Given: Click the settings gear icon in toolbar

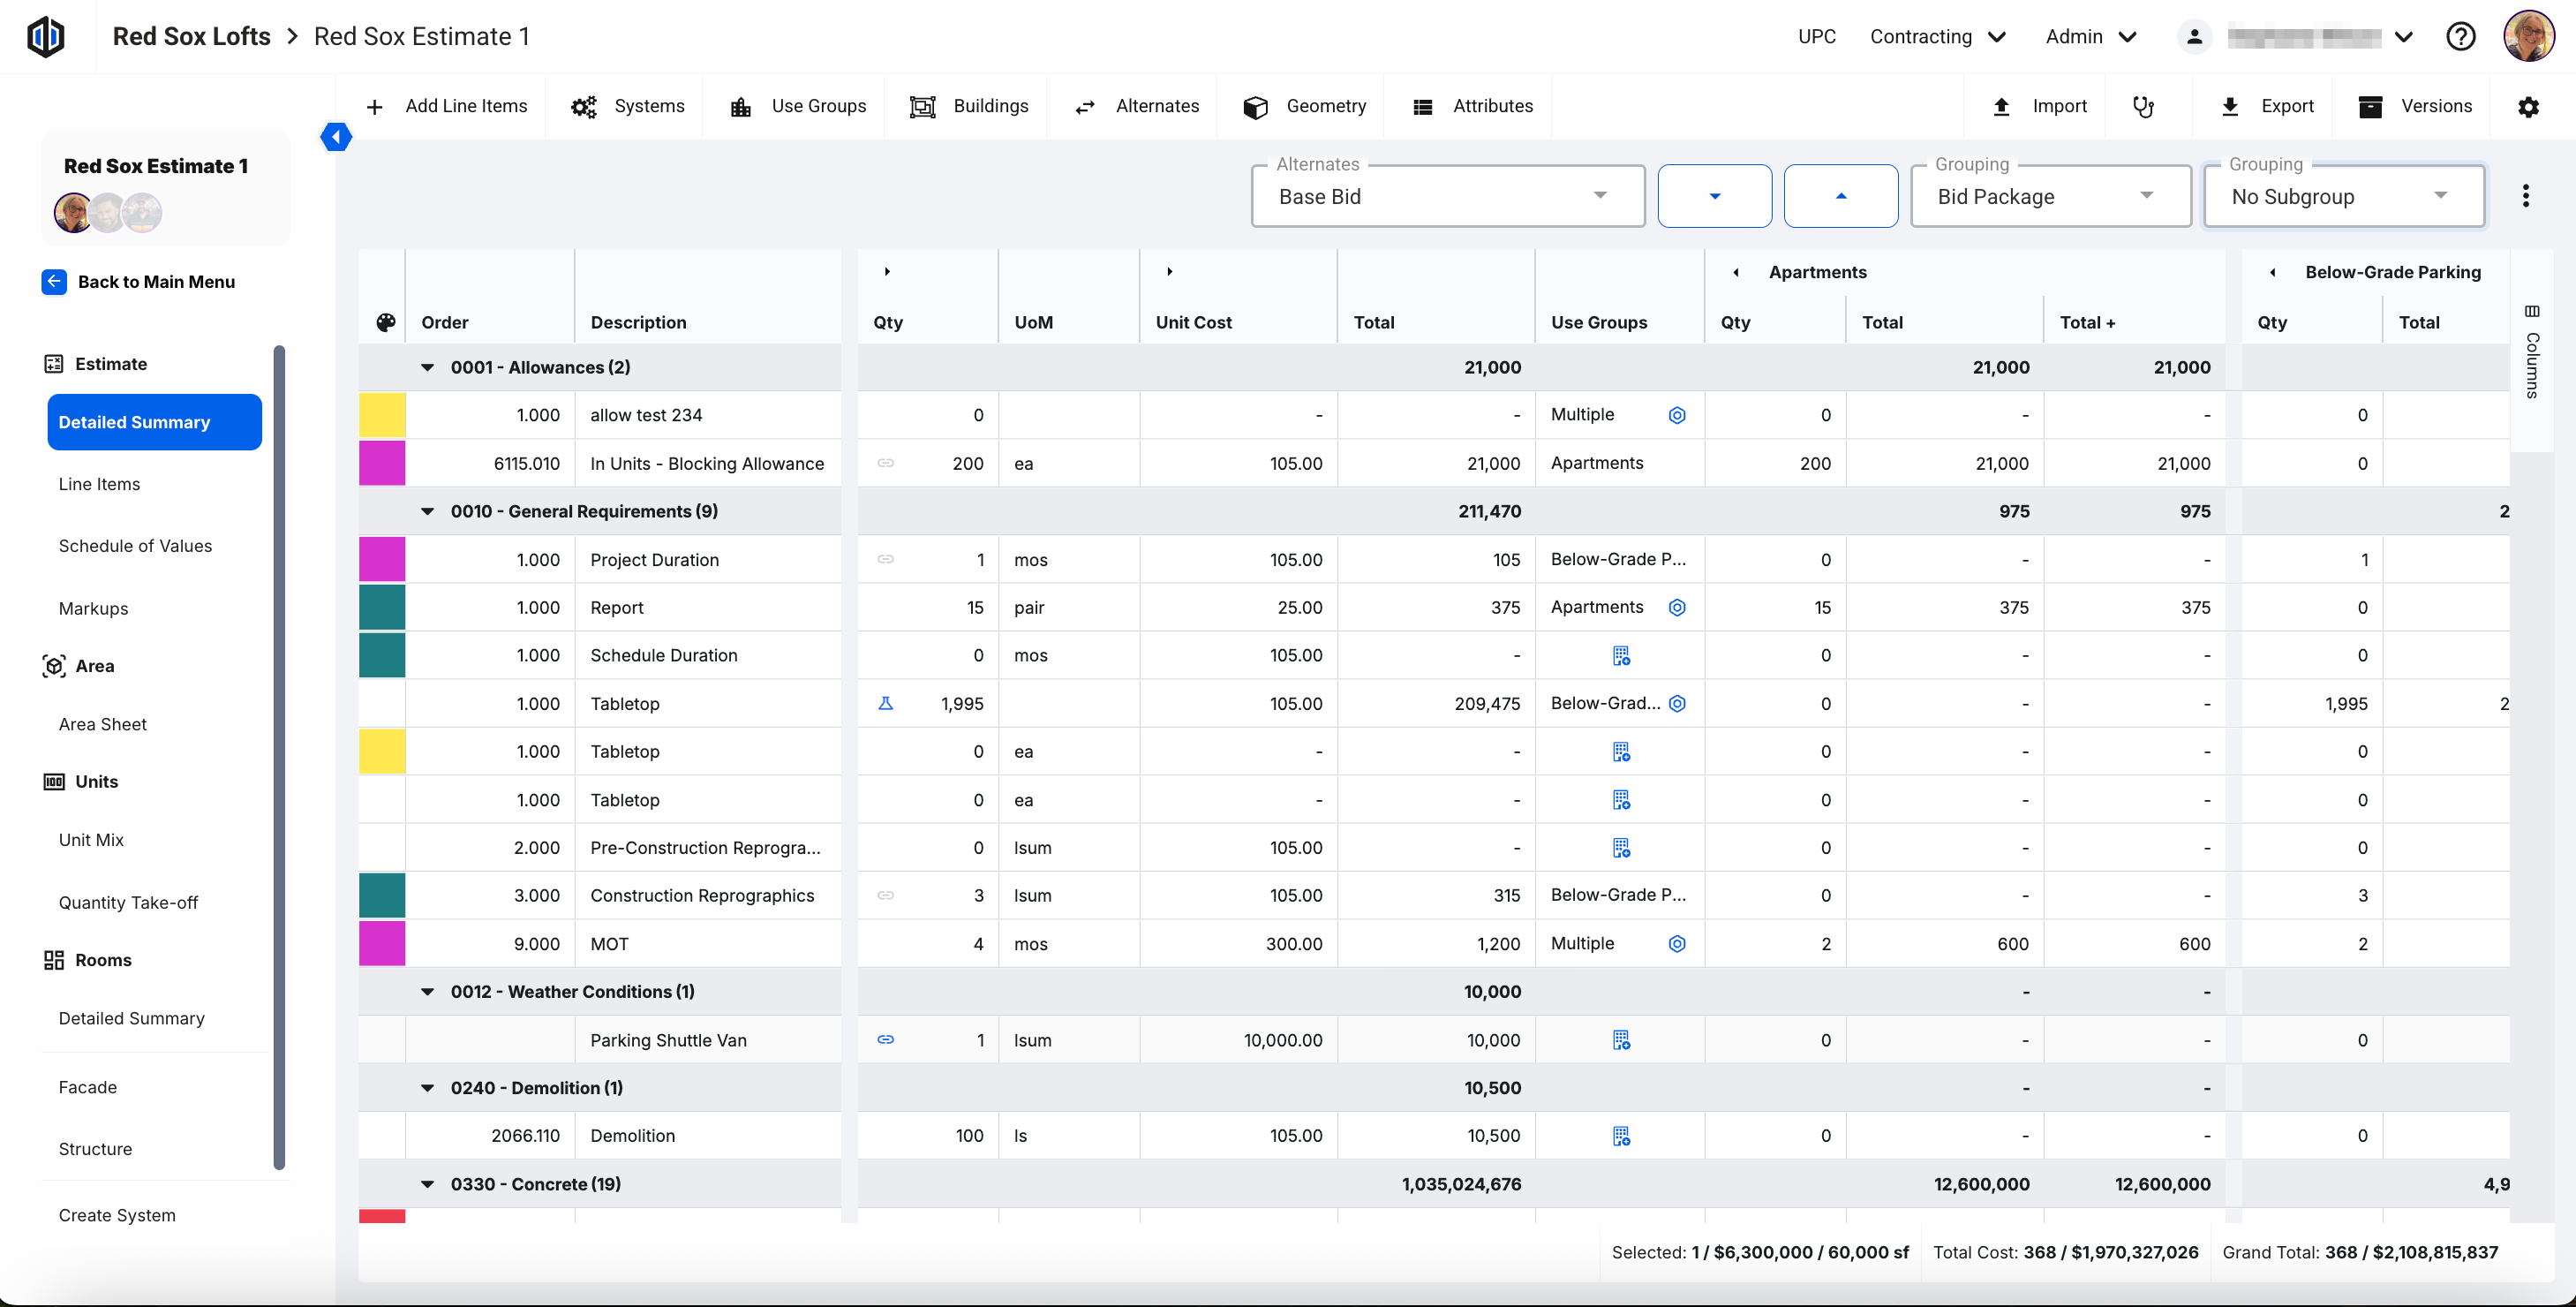Looking at the screenshot, I should [2527, 107].
